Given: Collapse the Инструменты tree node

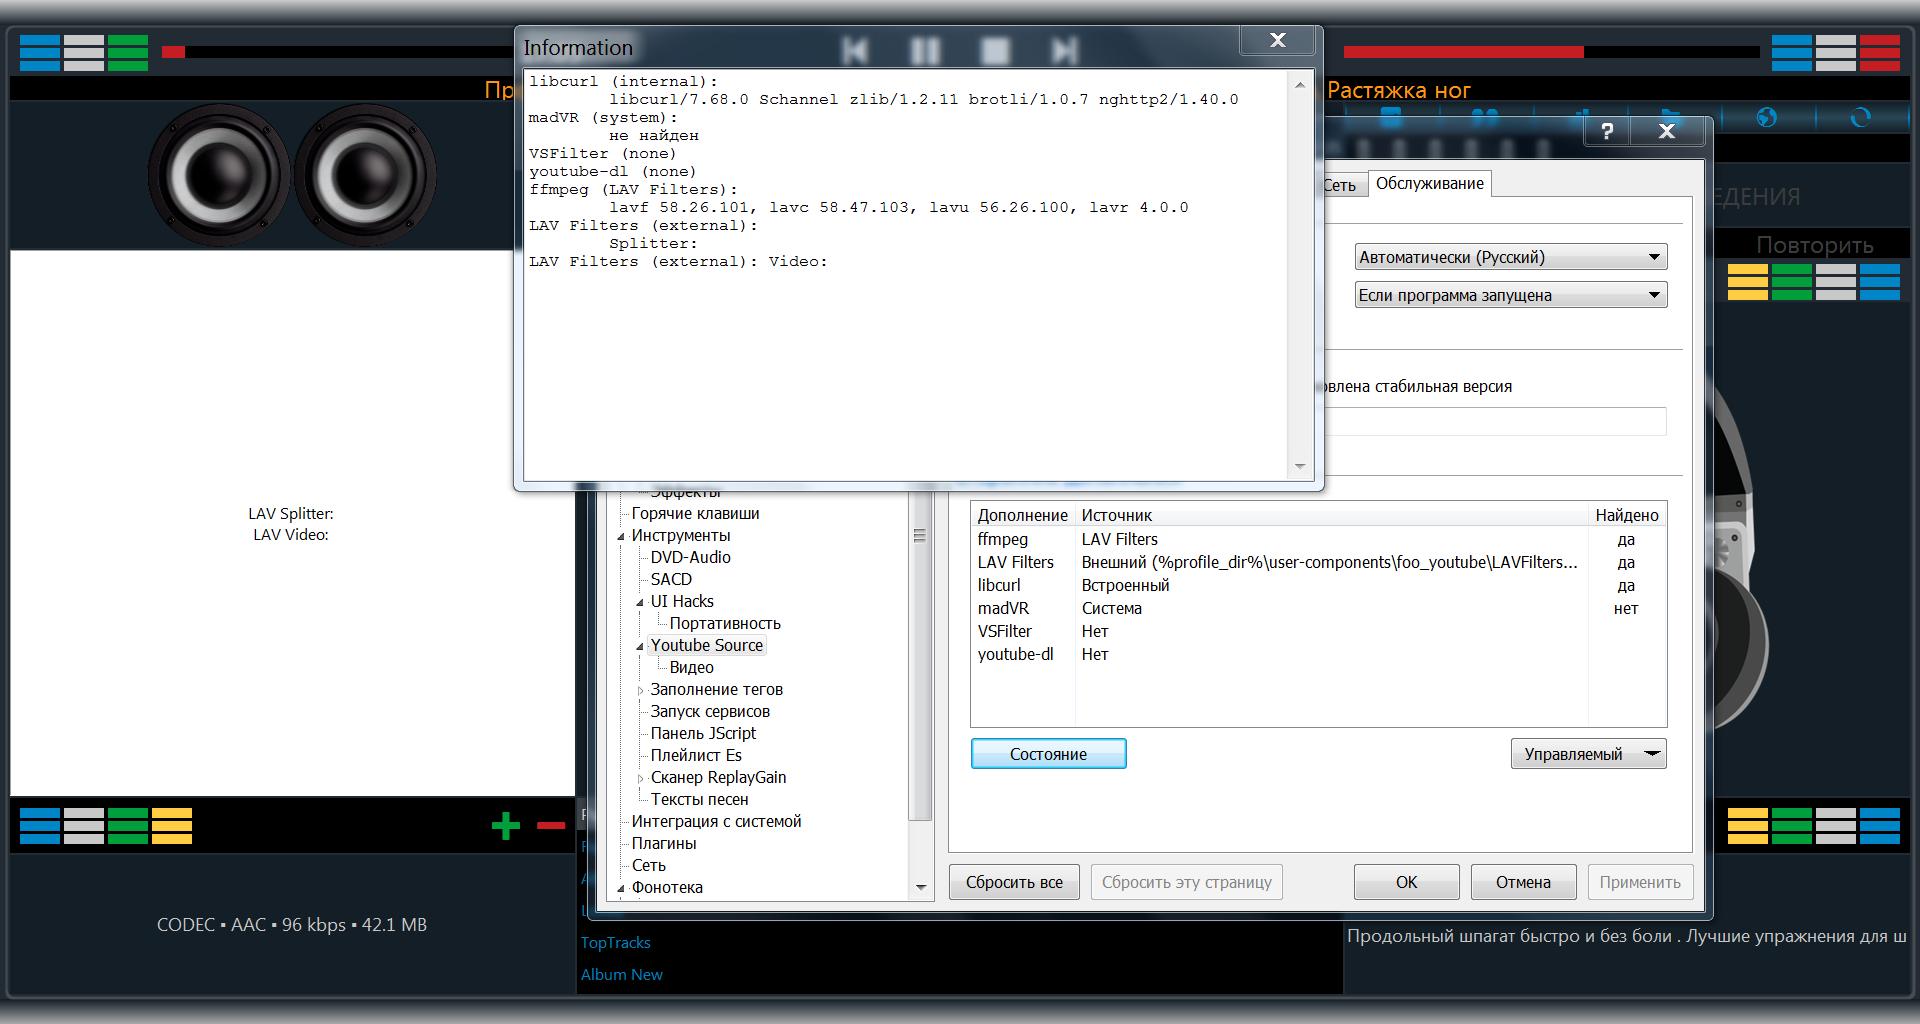Looking at the screenshot, I should (x=621, y=536).
